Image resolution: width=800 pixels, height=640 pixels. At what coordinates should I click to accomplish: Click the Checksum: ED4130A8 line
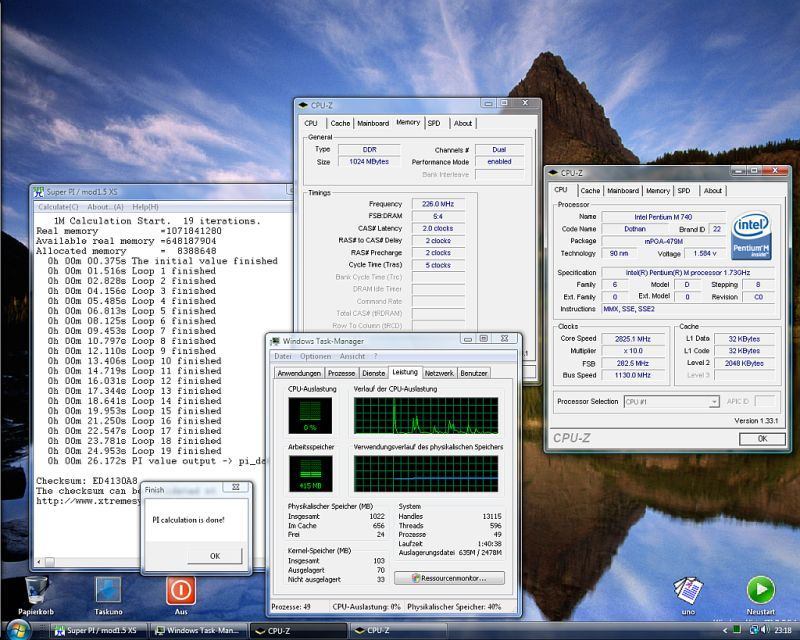87,481
